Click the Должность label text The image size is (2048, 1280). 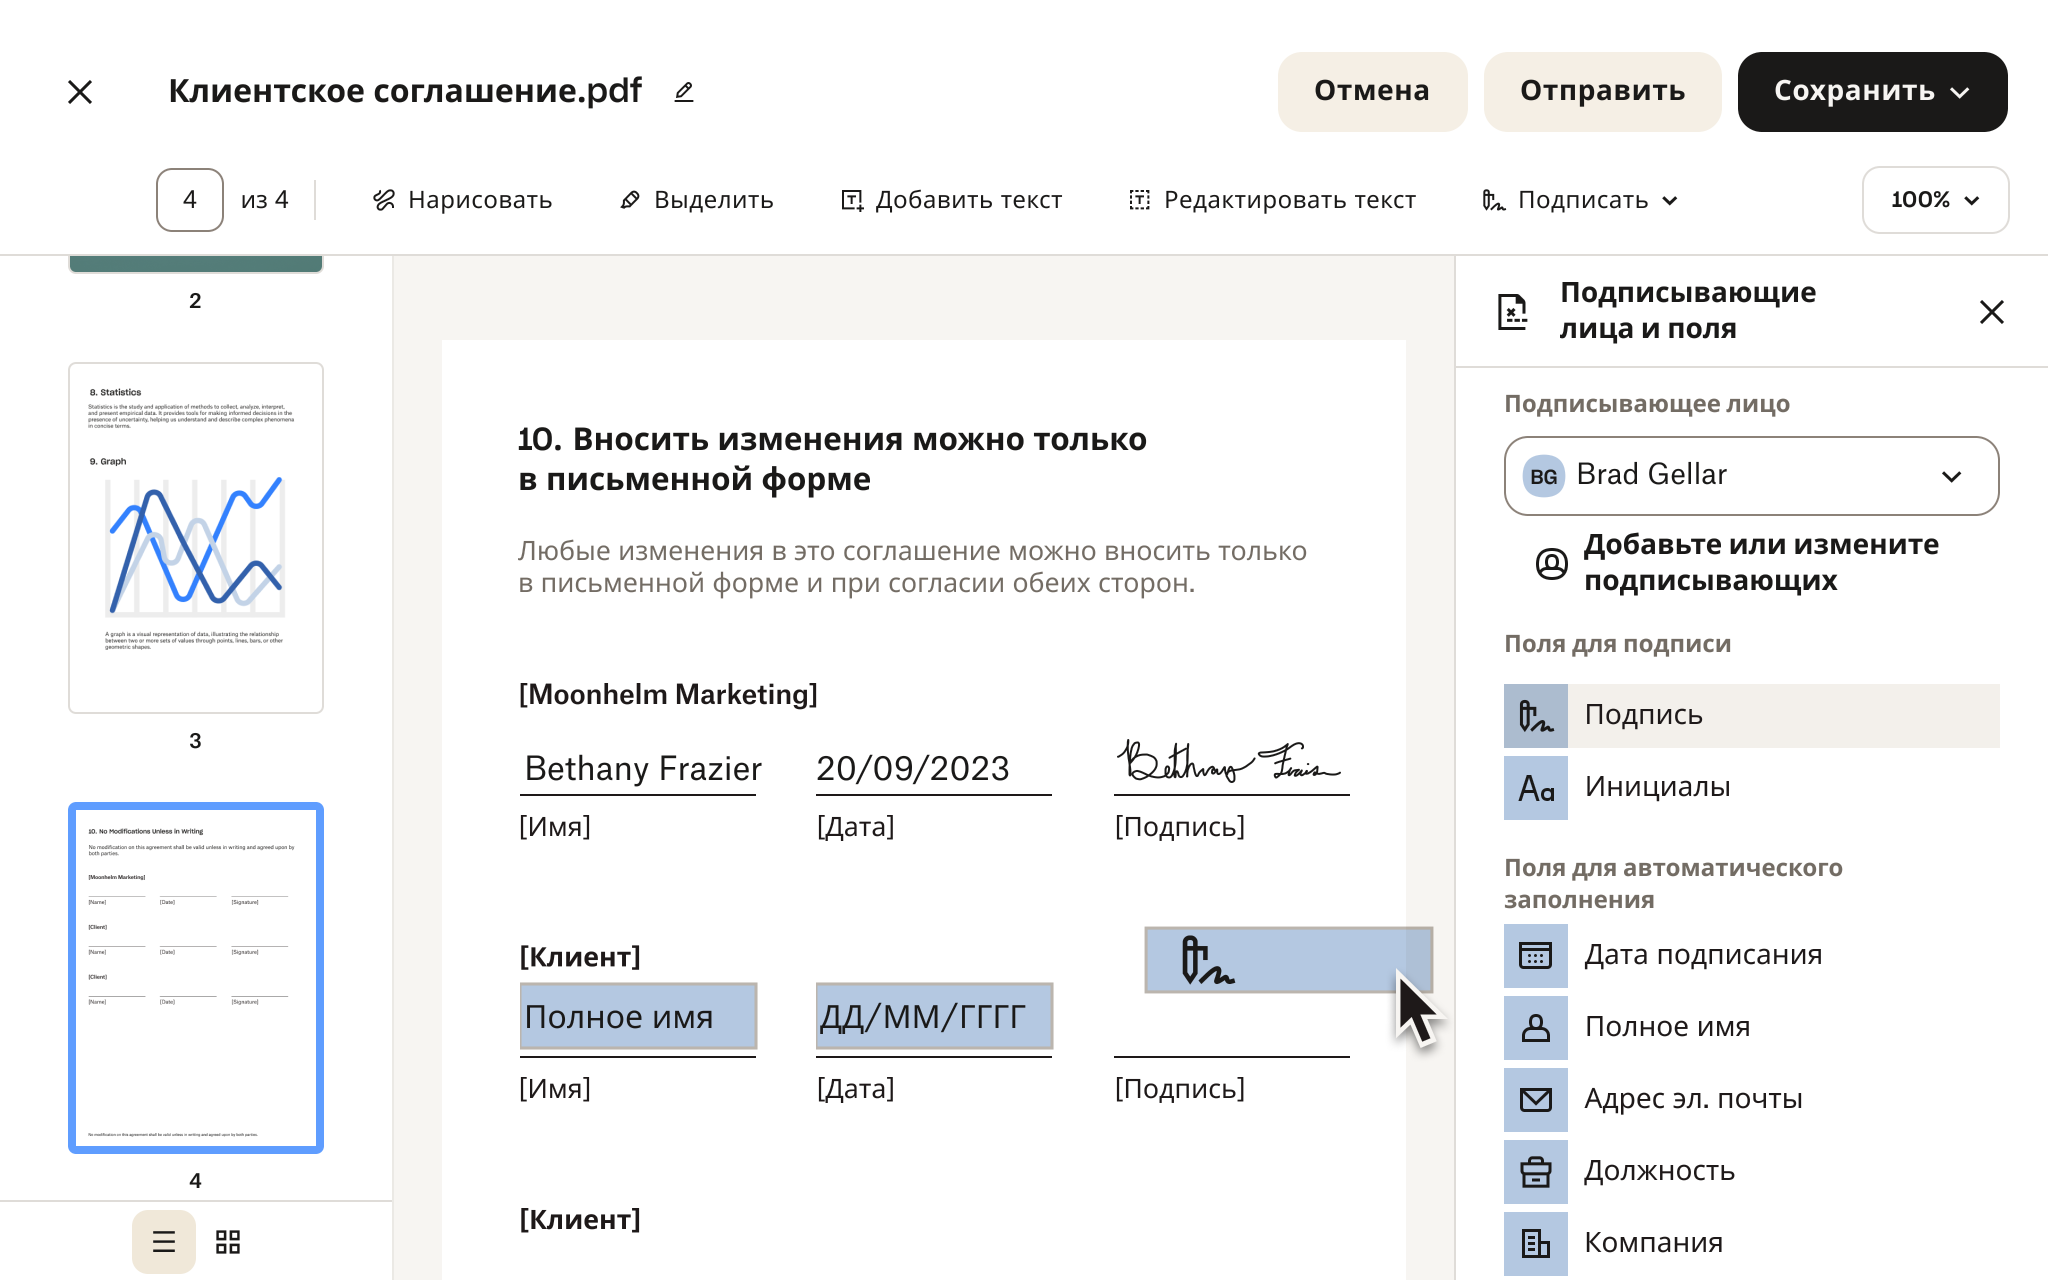coord(1659,1171)
